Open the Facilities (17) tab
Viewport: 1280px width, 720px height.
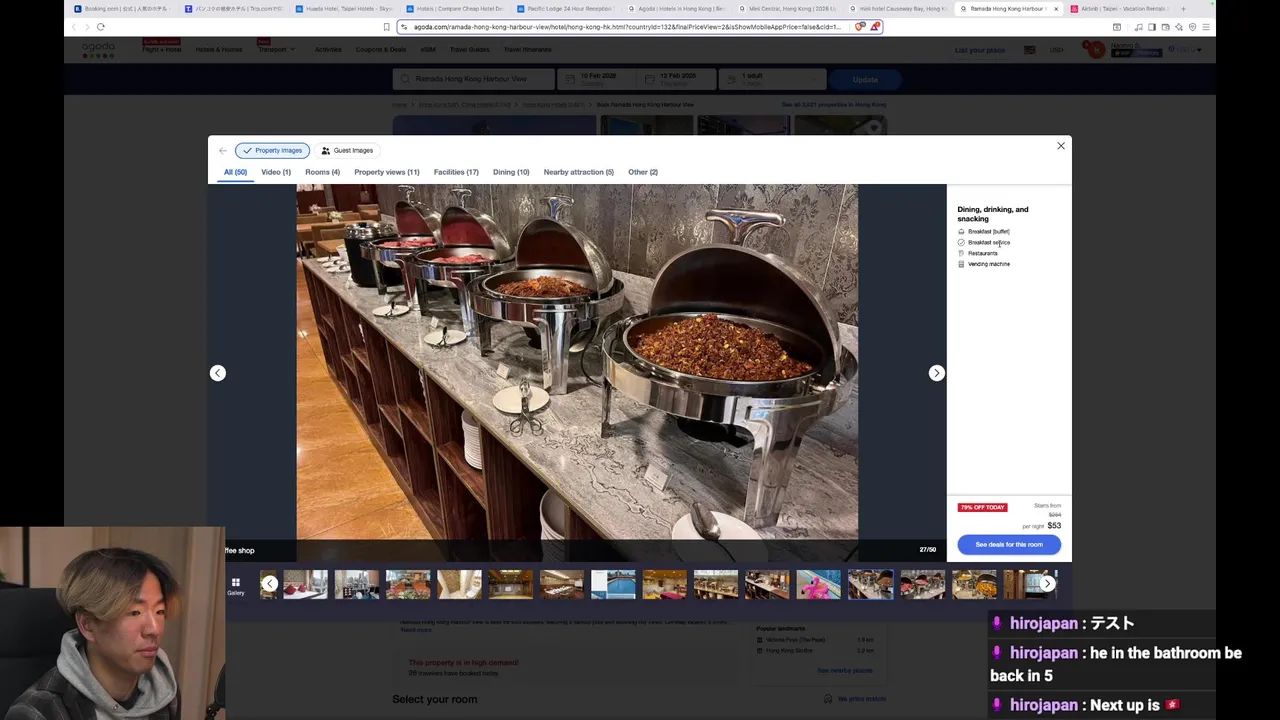point(456,172)
